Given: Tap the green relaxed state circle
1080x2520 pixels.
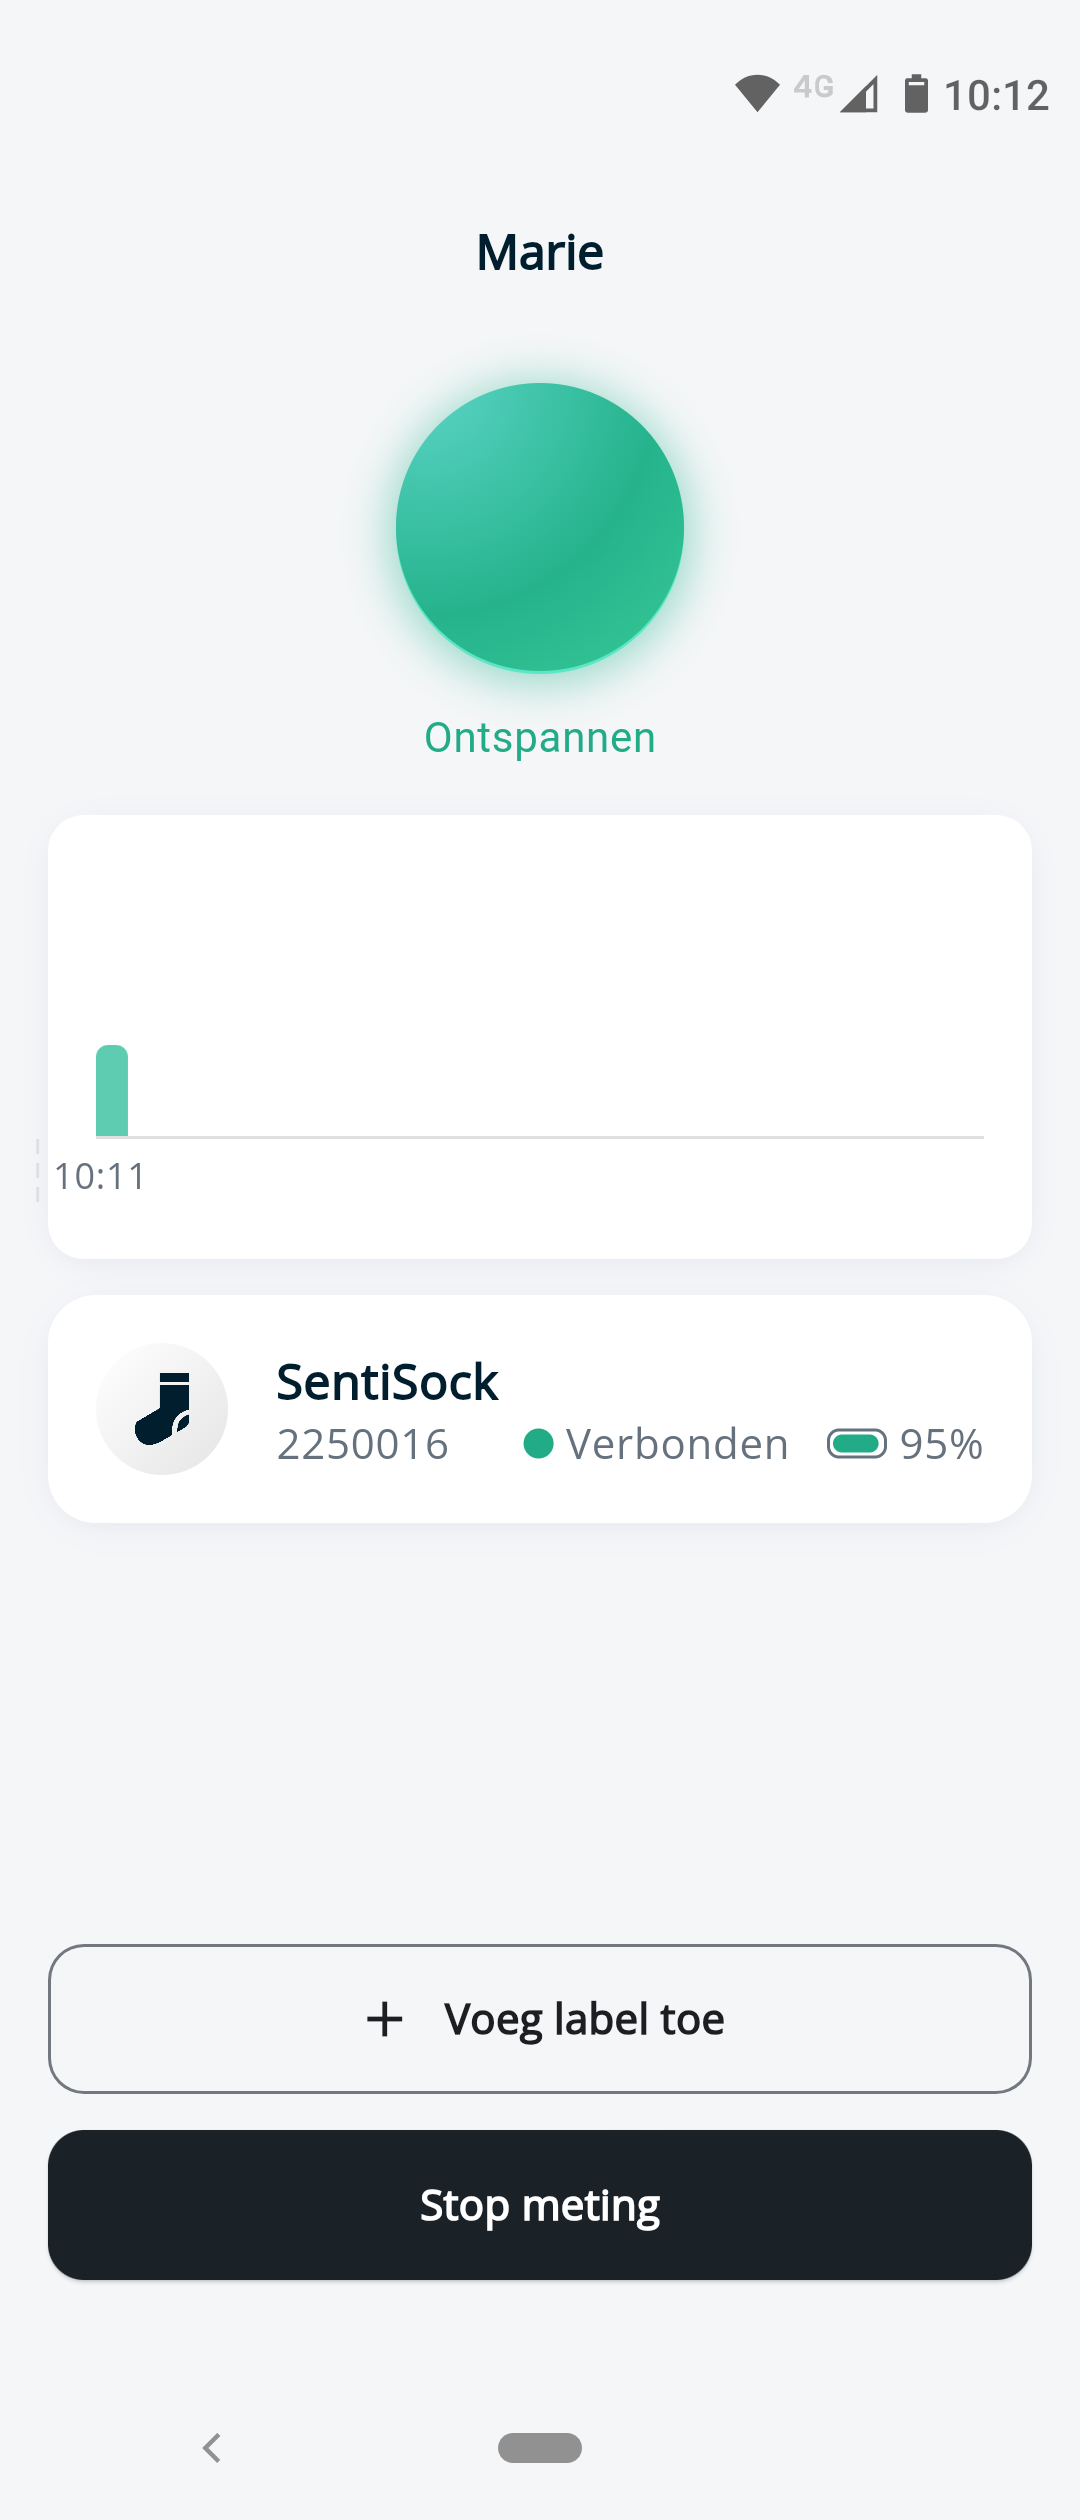Looking at the screenshot, I should tap(540, 527).
